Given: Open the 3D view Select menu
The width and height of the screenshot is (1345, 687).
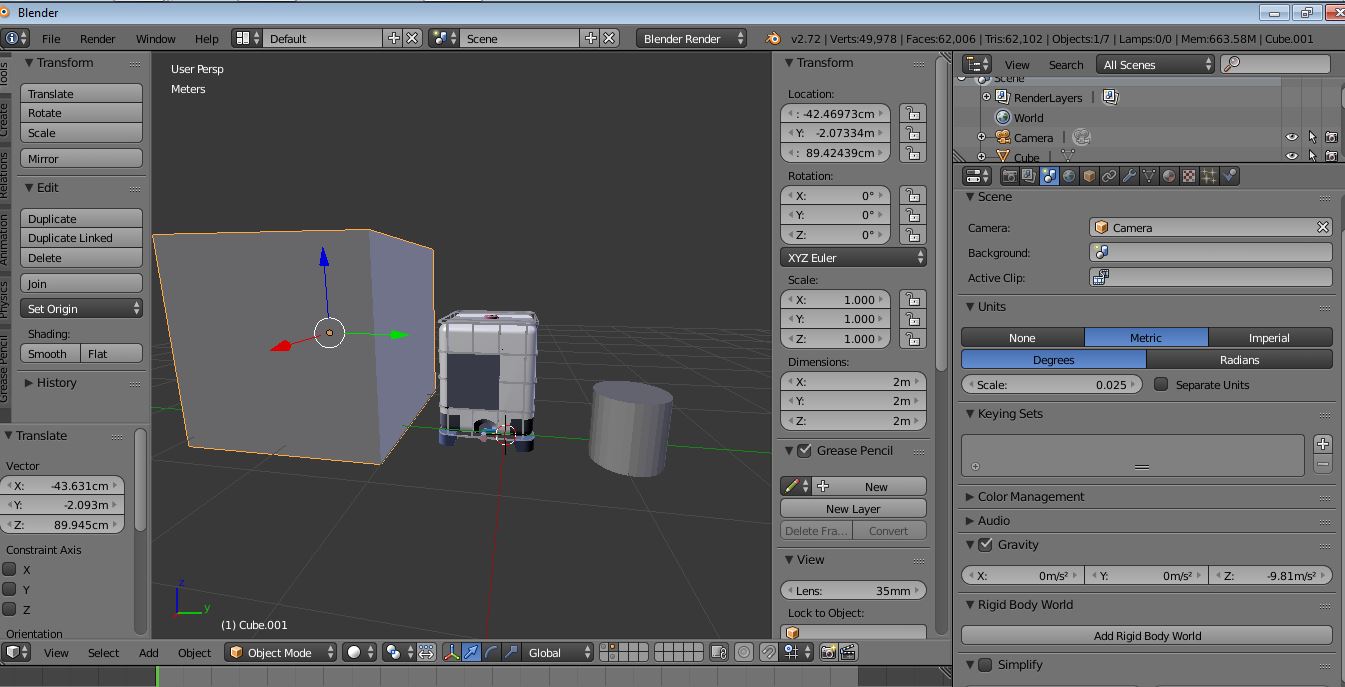Looking at the screenshot, I should pos(103,652).
